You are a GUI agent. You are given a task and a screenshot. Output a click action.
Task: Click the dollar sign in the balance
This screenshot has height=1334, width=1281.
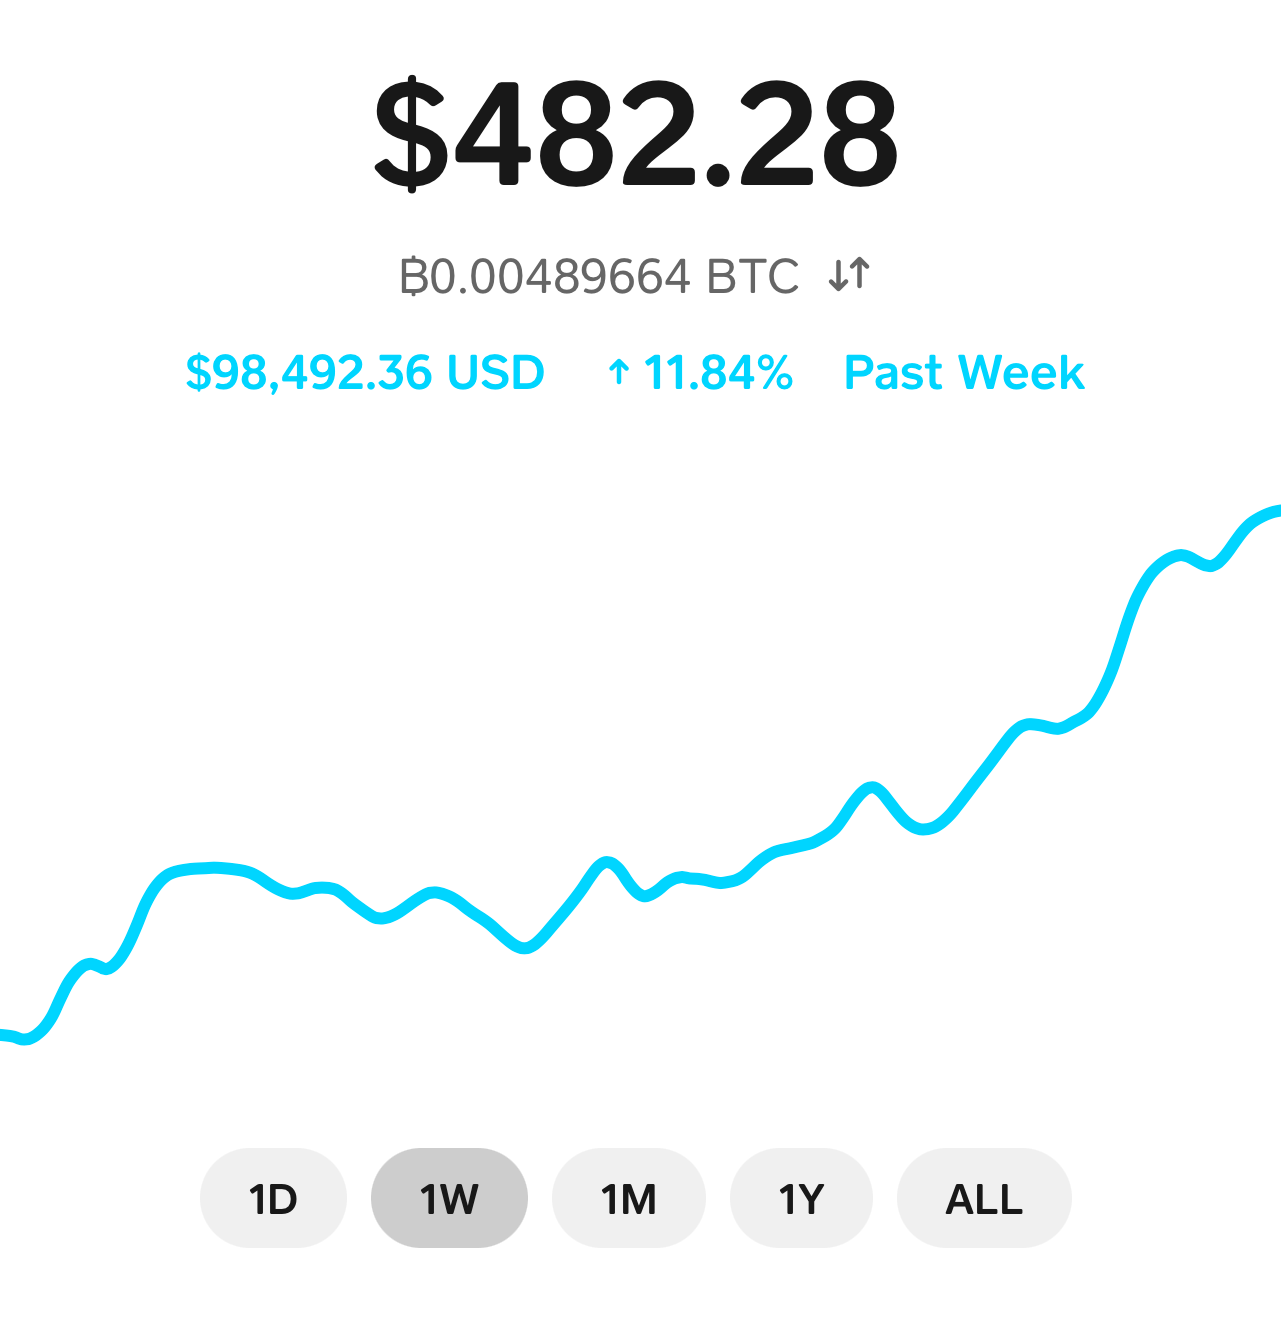[411, 135]
